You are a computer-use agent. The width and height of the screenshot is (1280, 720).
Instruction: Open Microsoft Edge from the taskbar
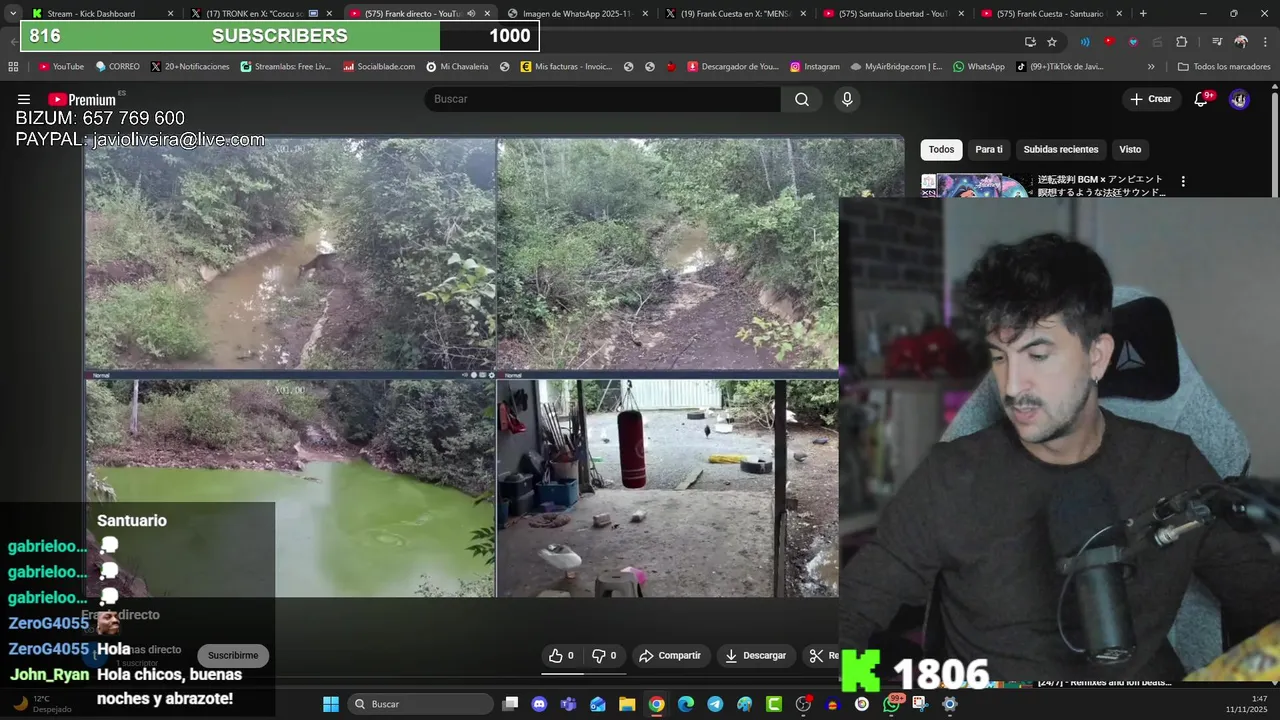point(686,704)
